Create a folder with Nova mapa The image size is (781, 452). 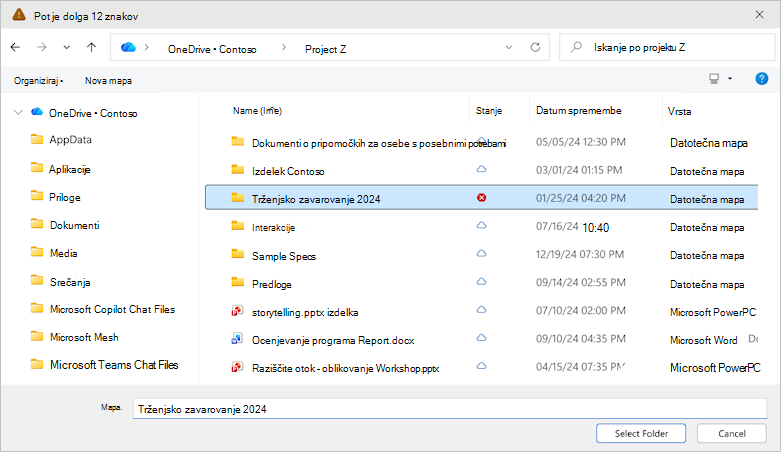coord(108,81)
